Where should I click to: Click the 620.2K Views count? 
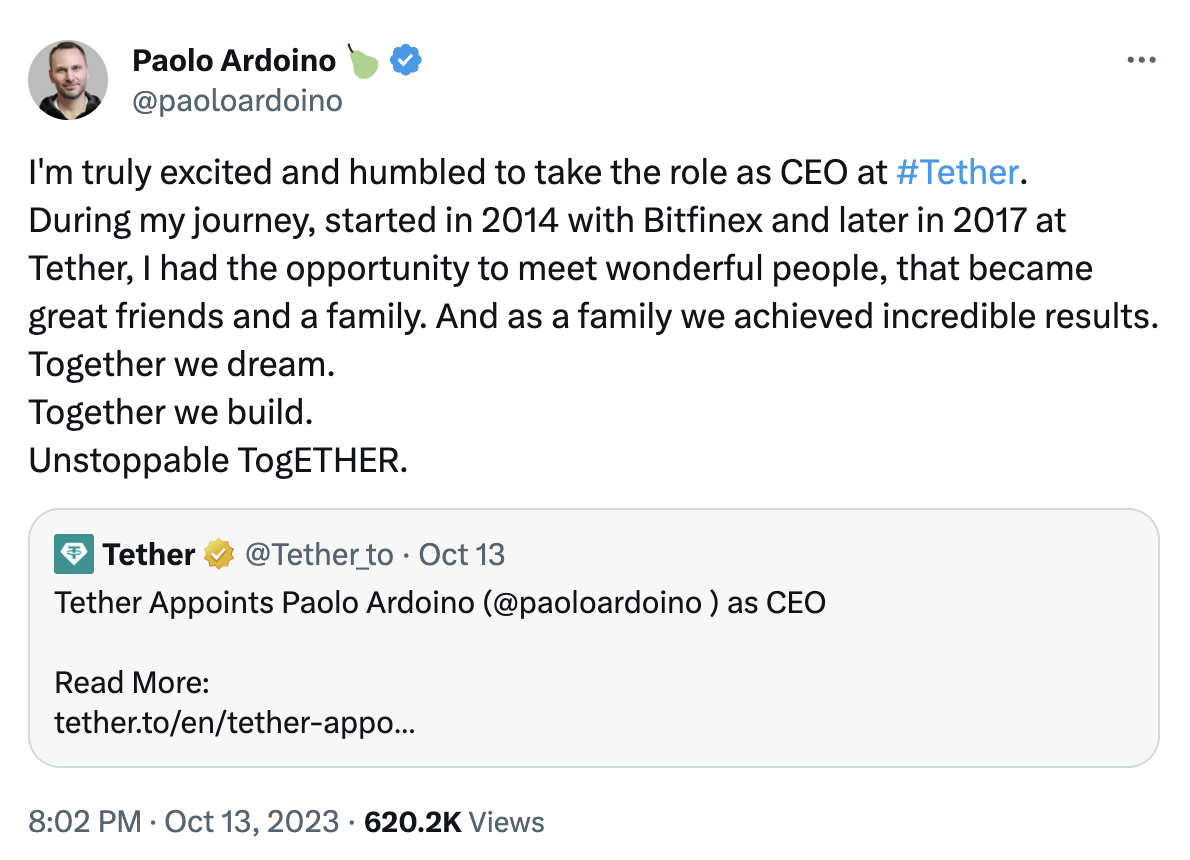(454, 822)
